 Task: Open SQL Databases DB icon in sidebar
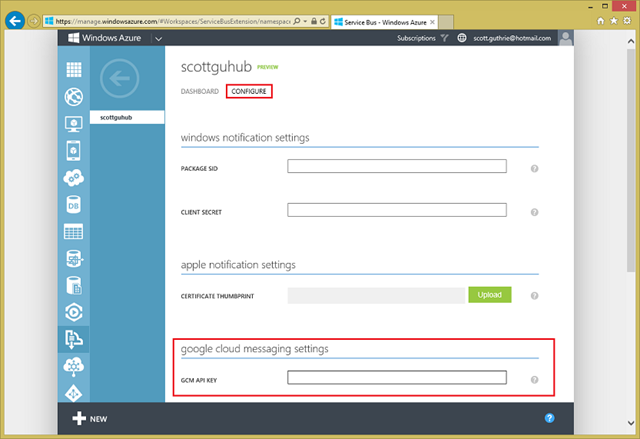(x=73, y=205)
